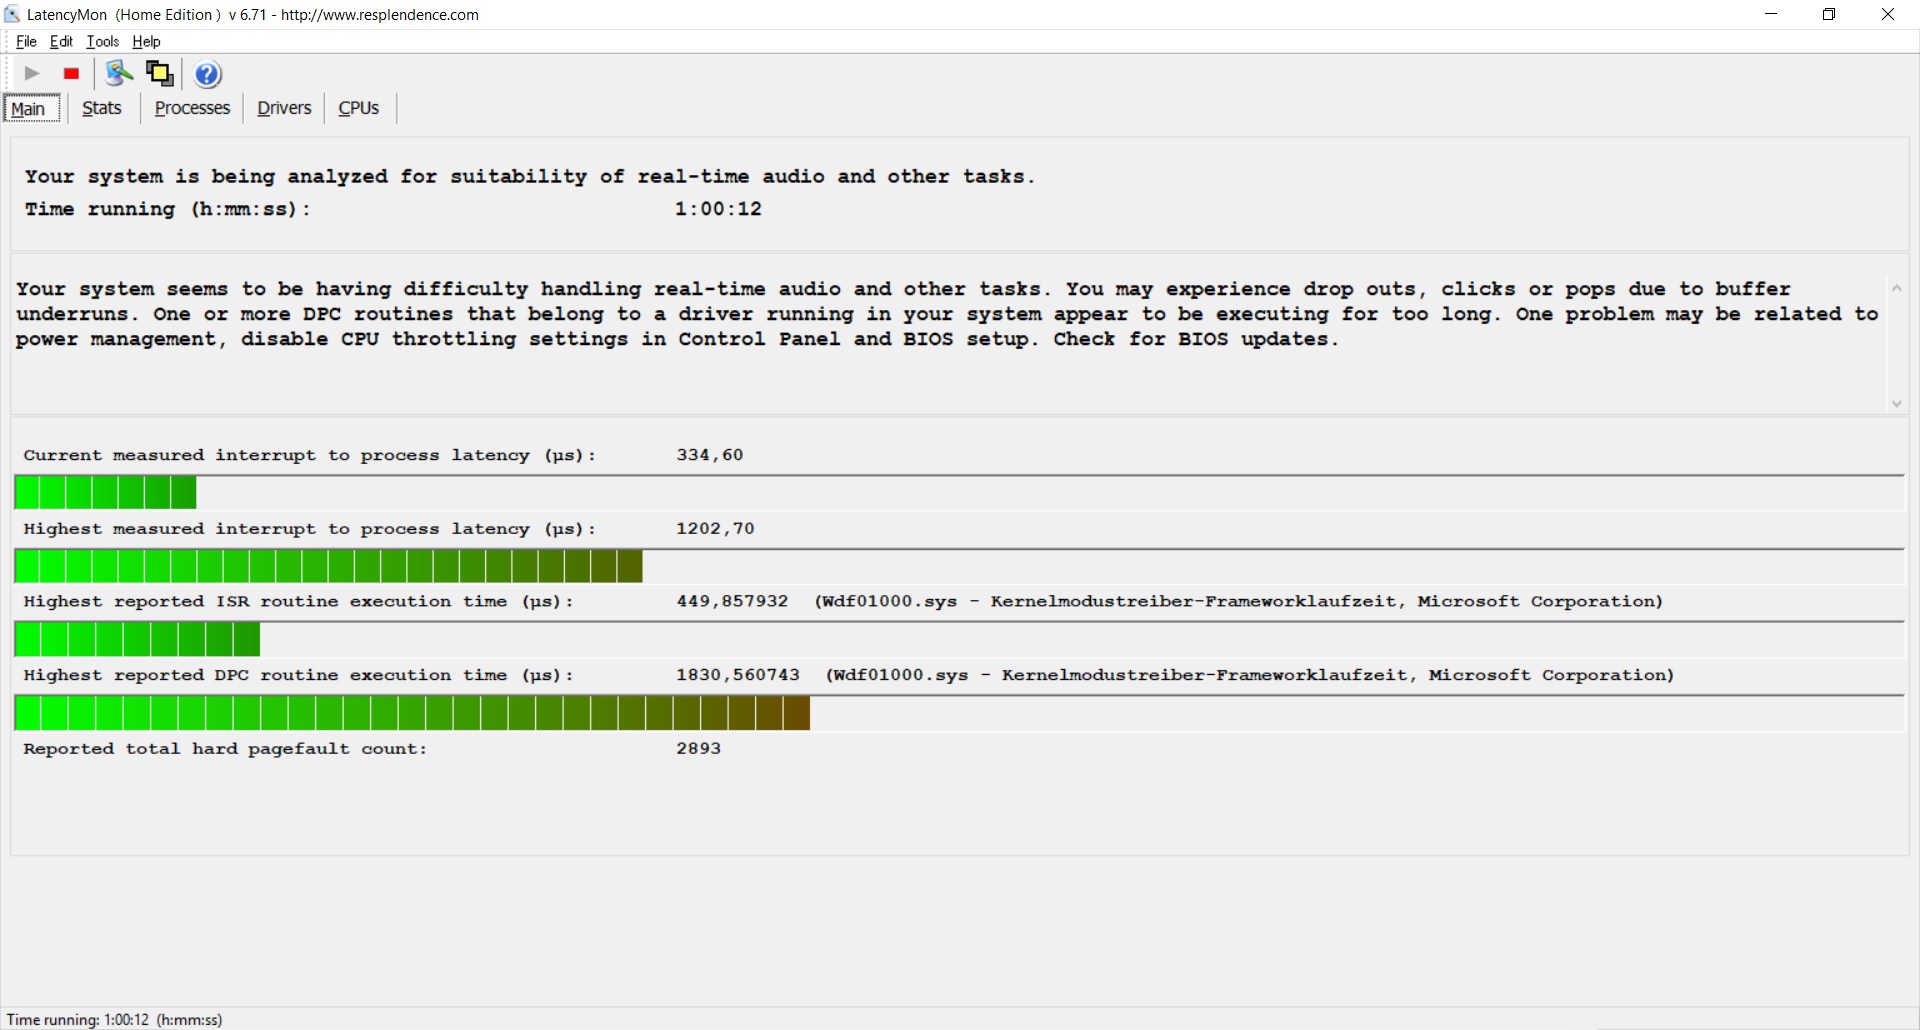Click 'Reported total hard pagefault count' label

(x=225, y=748)
